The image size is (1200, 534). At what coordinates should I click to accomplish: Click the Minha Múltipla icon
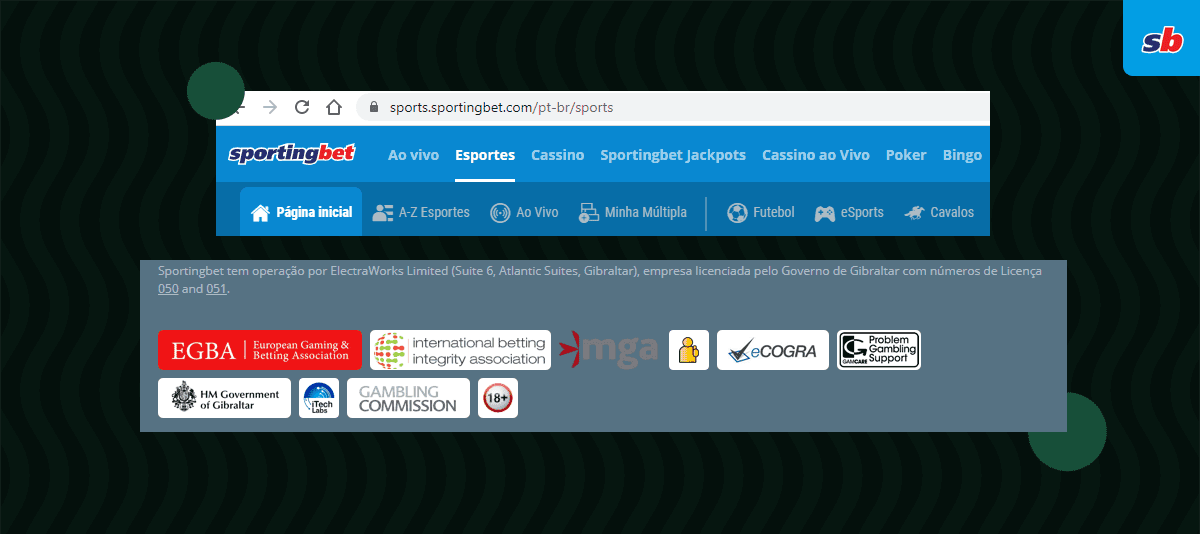click(588, 212)
